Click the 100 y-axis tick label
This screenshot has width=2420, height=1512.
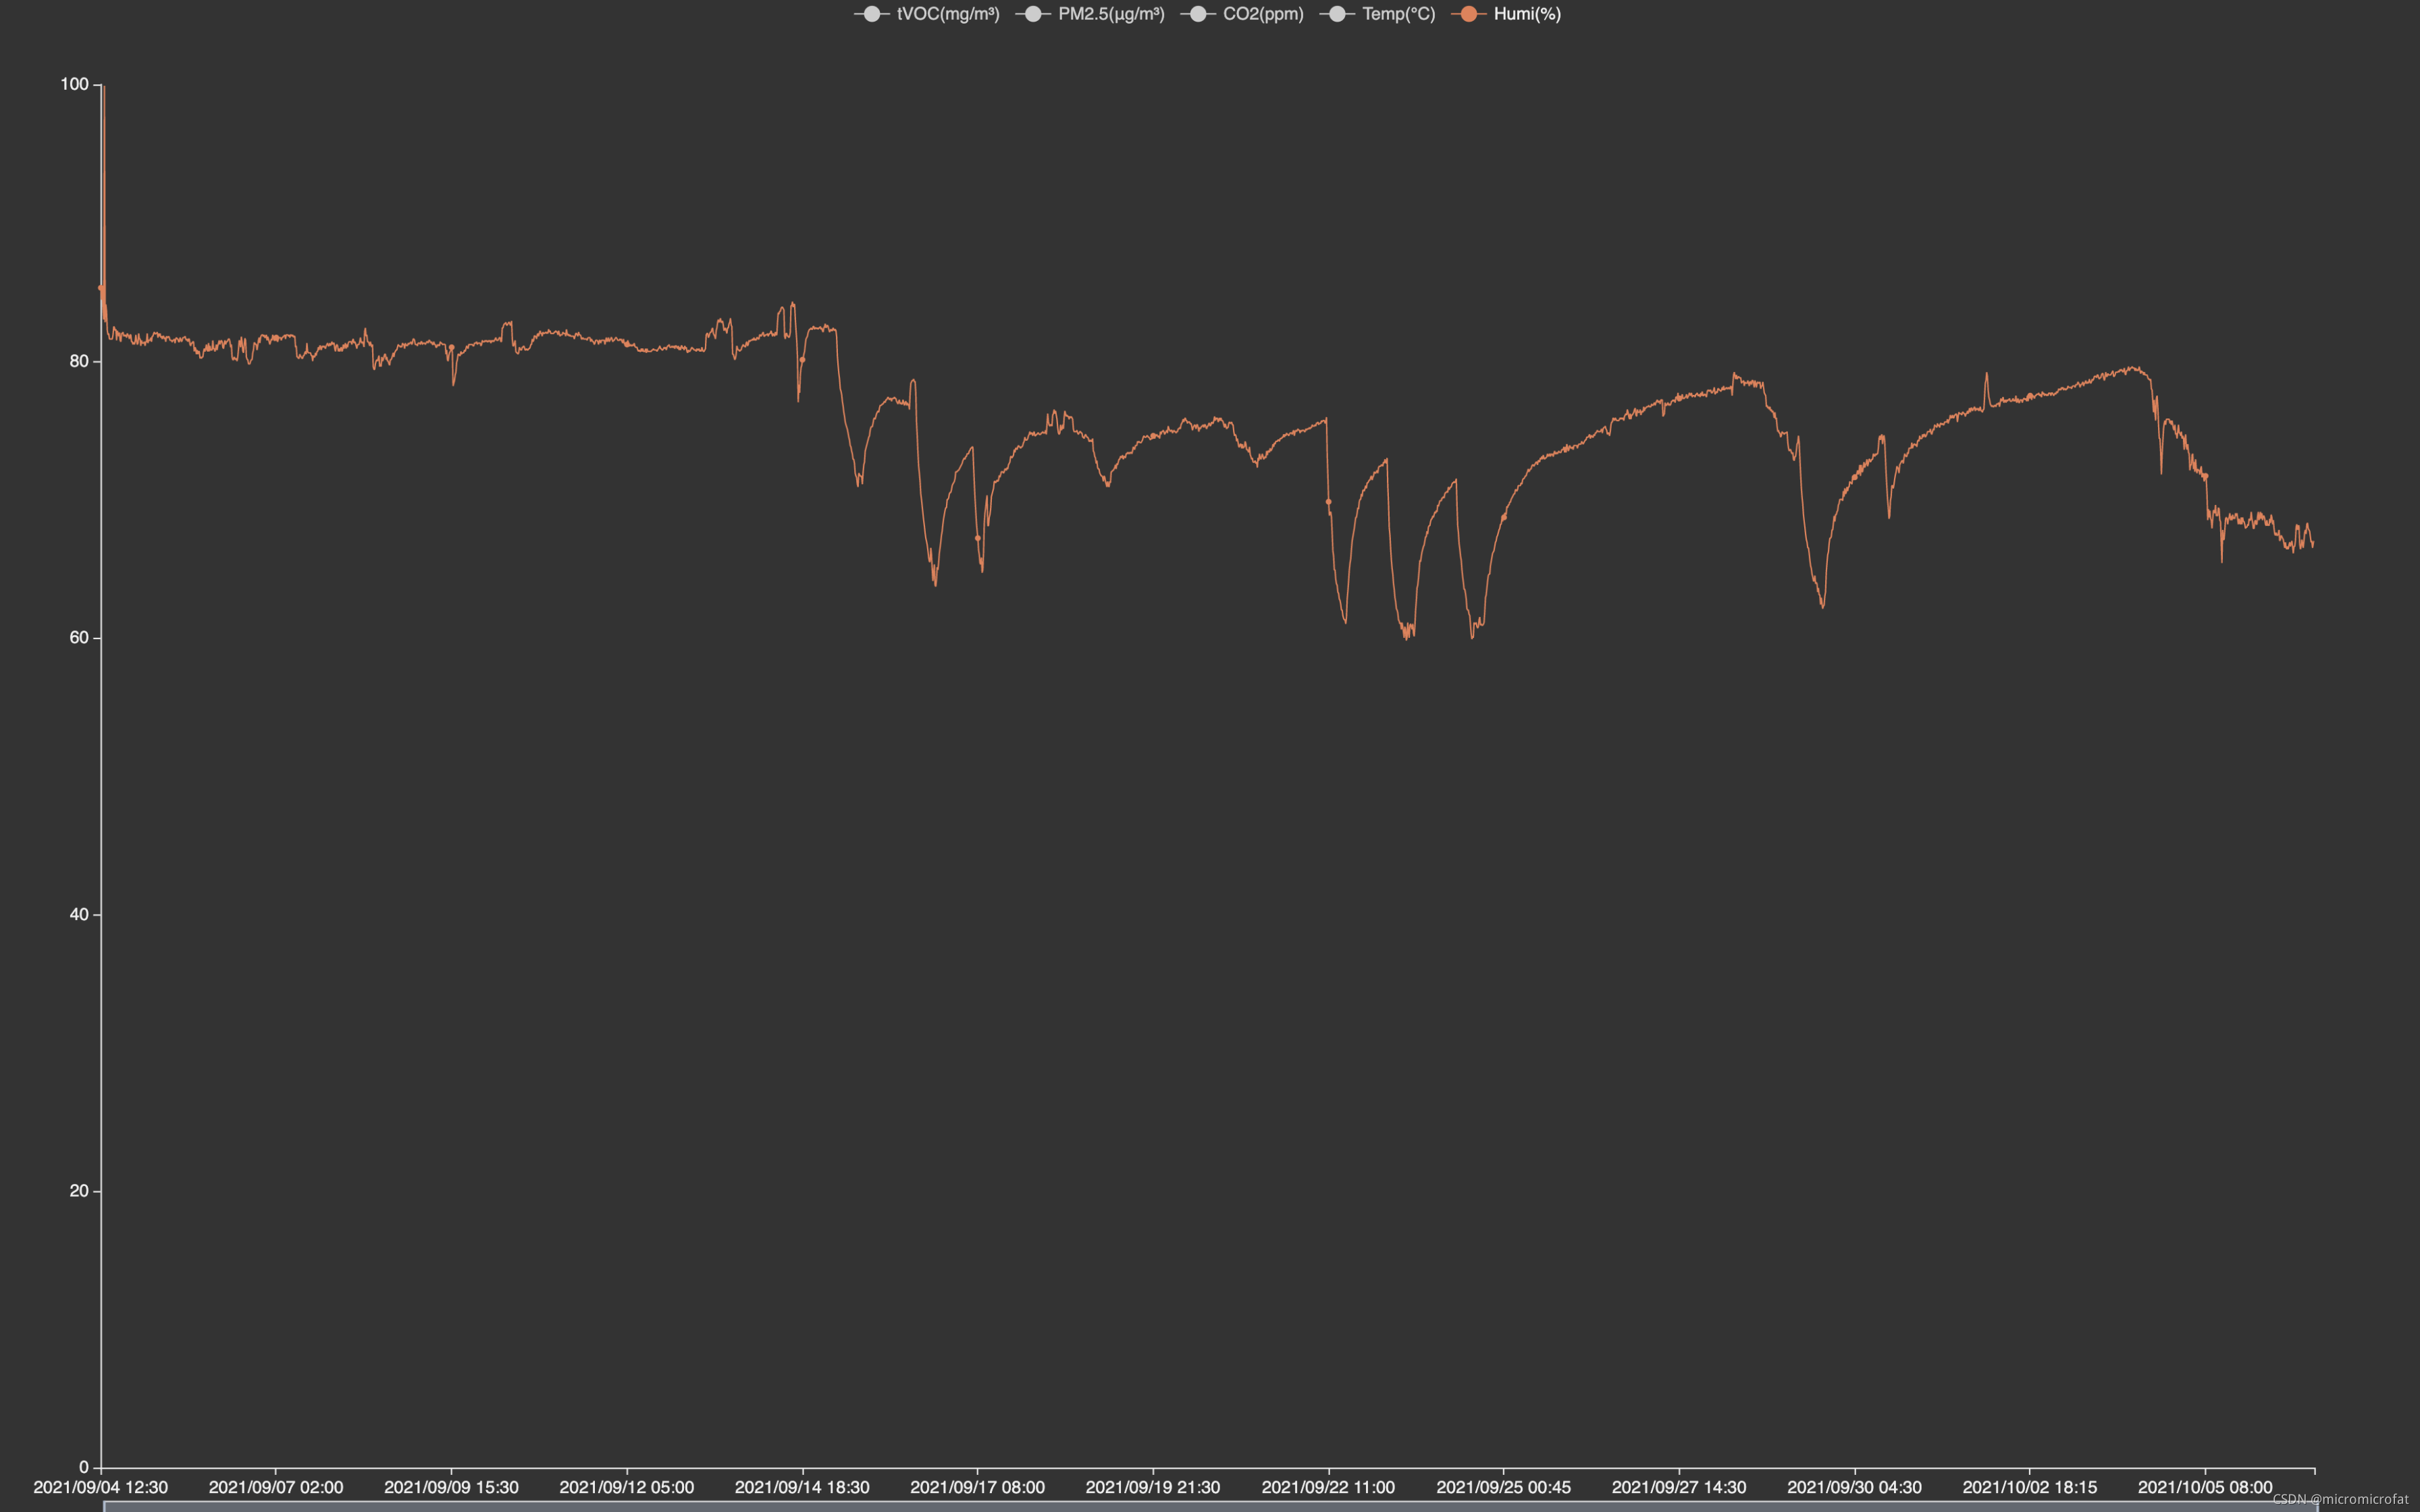pos(74,84)
